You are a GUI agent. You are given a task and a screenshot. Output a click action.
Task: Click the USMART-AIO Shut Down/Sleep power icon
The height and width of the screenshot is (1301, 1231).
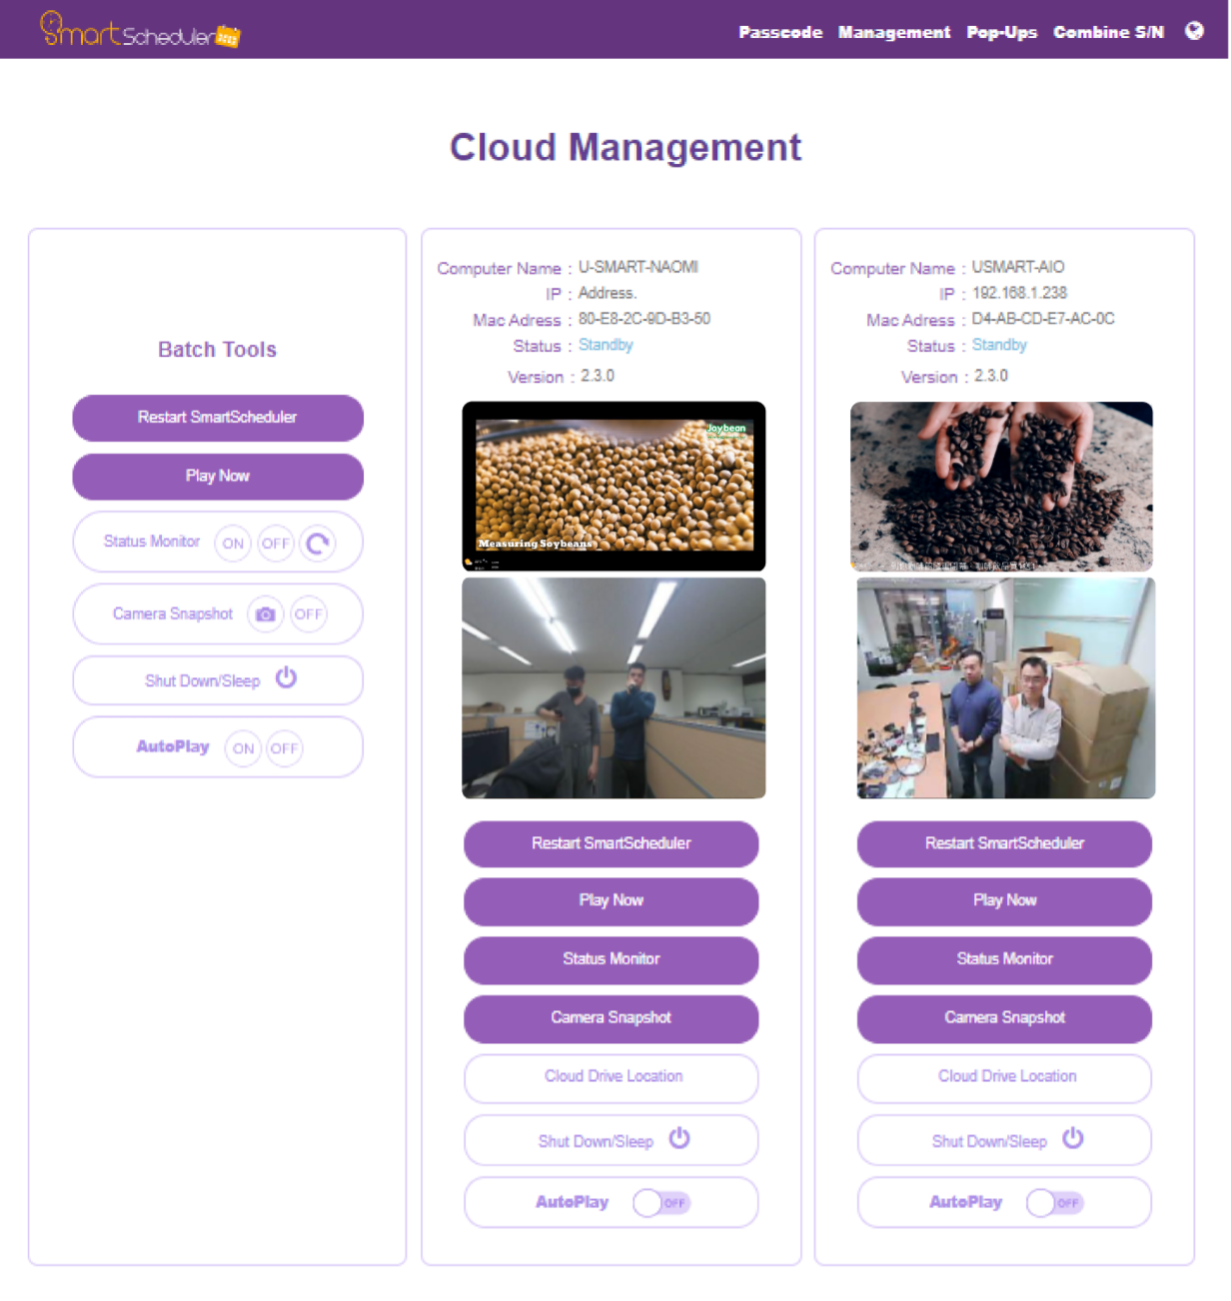(x=1073, y=1138)
